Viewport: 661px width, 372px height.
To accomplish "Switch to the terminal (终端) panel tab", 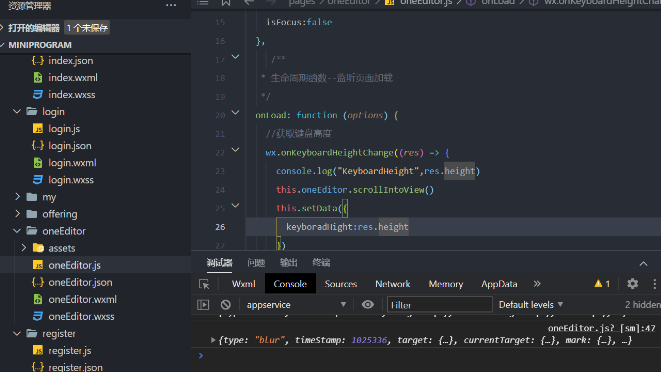I will pyautogui.click(x=321, y=263).
